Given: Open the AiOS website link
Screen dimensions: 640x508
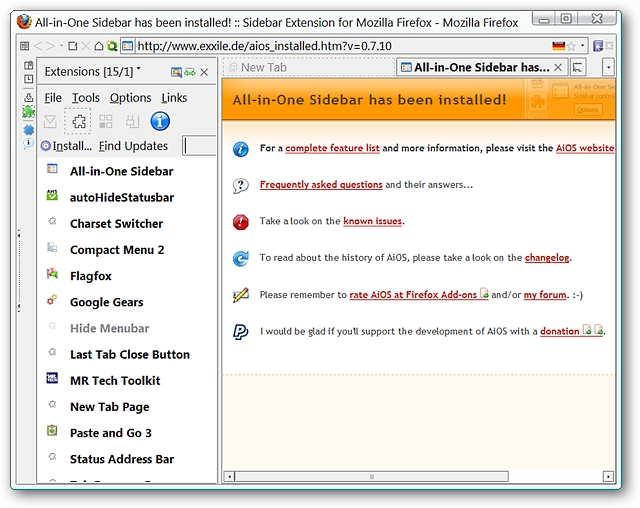Looking at the screenshot, I should [x=584, y=148].
